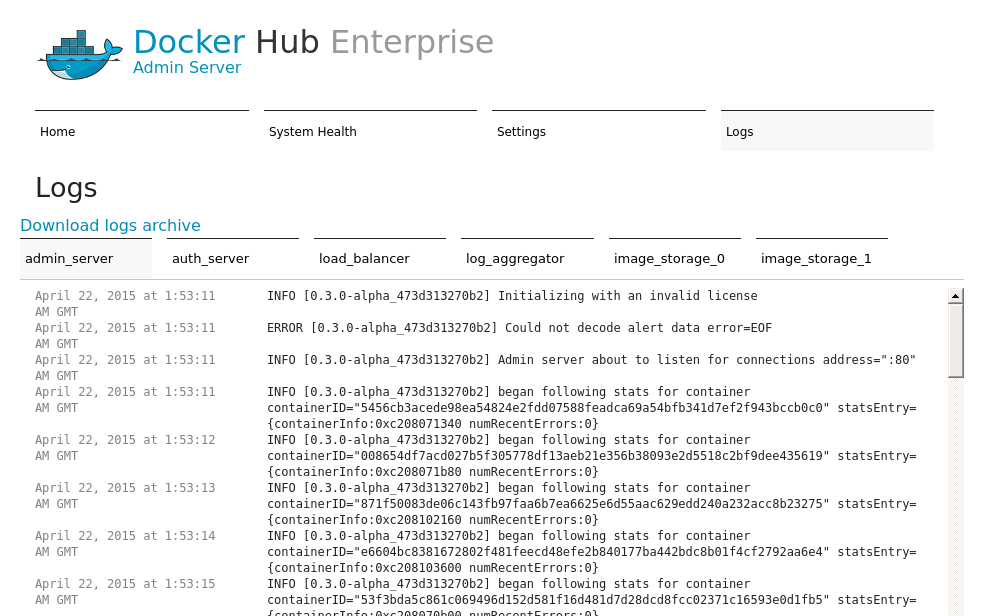Screen dimensions: 984x616
Task: Click the Docker whale logo
Action: click(x=80, y=55)
